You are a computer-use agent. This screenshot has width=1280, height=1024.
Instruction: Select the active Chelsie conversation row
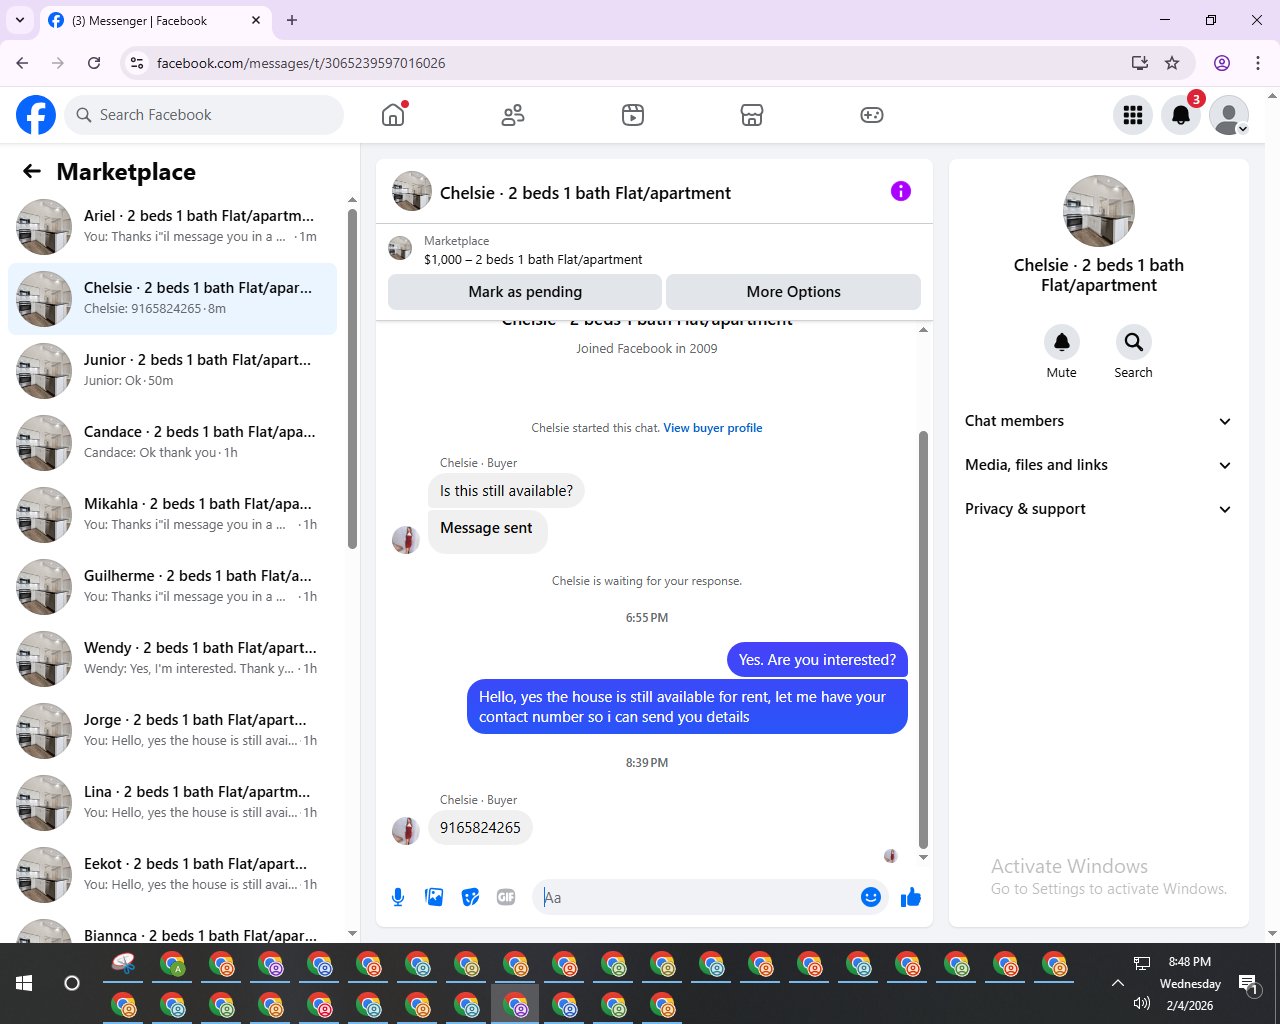coord(172,299)
